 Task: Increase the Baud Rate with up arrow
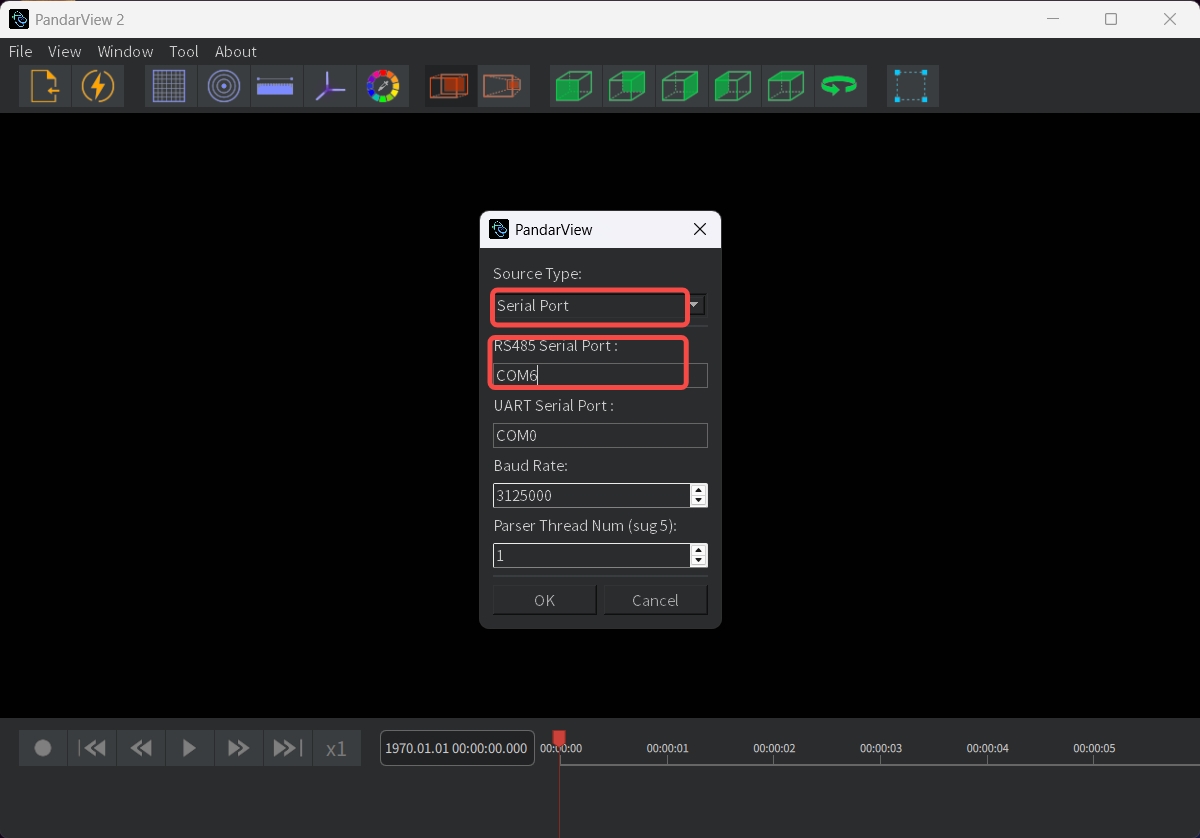[699, 490]
